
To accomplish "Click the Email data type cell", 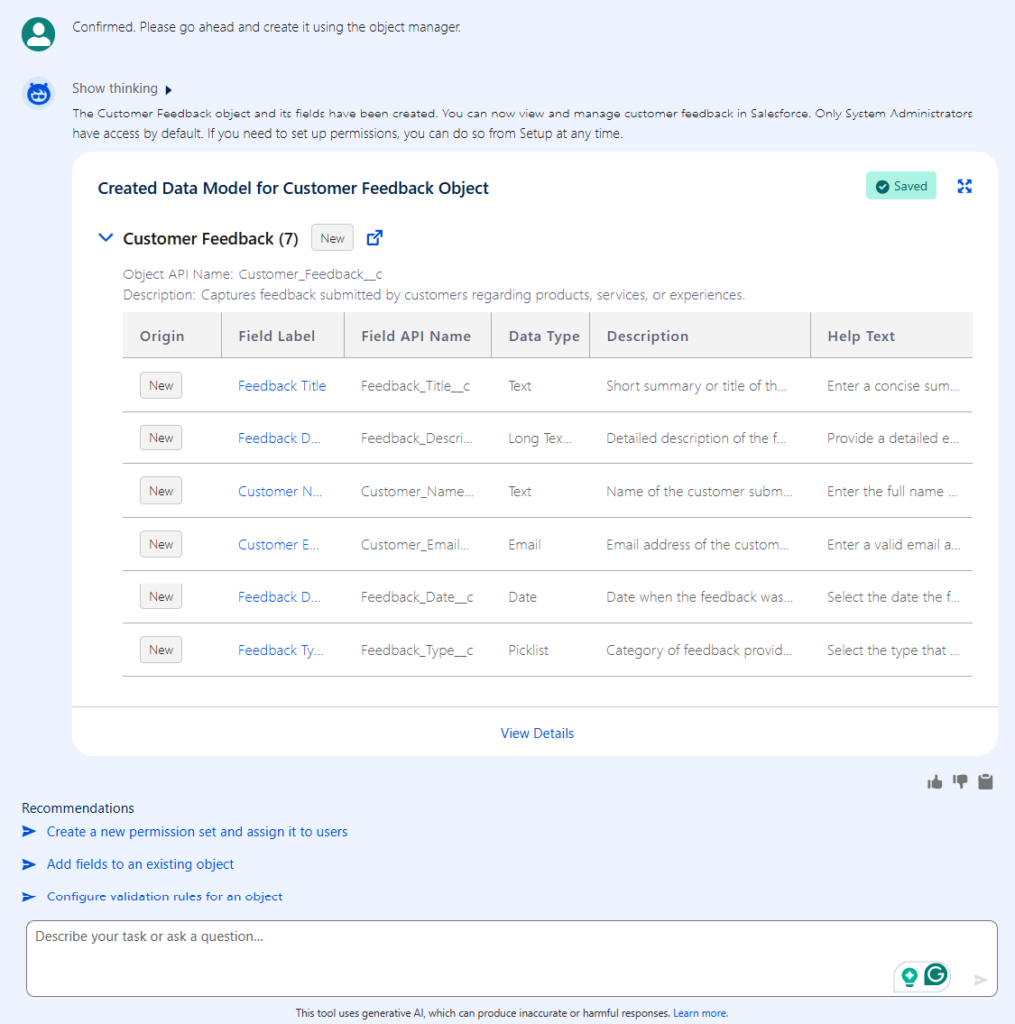I will point(524,545).
